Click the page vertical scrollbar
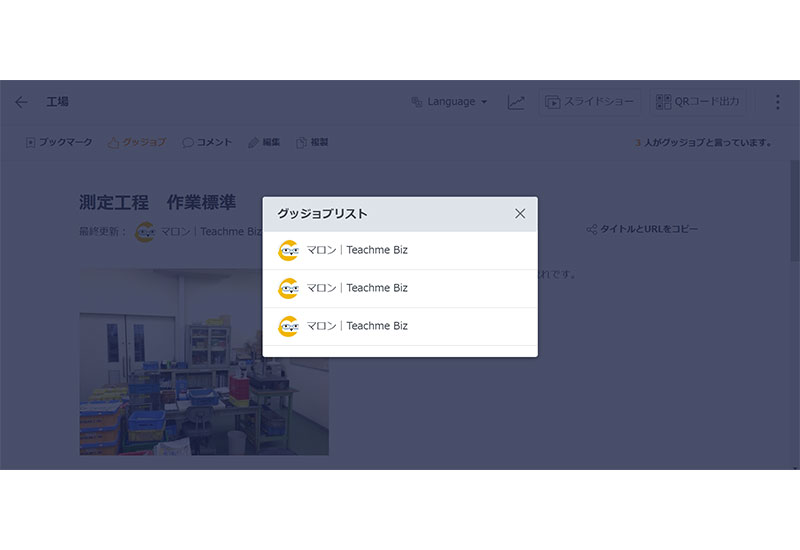The image size is (800, 550). point(795,200)
